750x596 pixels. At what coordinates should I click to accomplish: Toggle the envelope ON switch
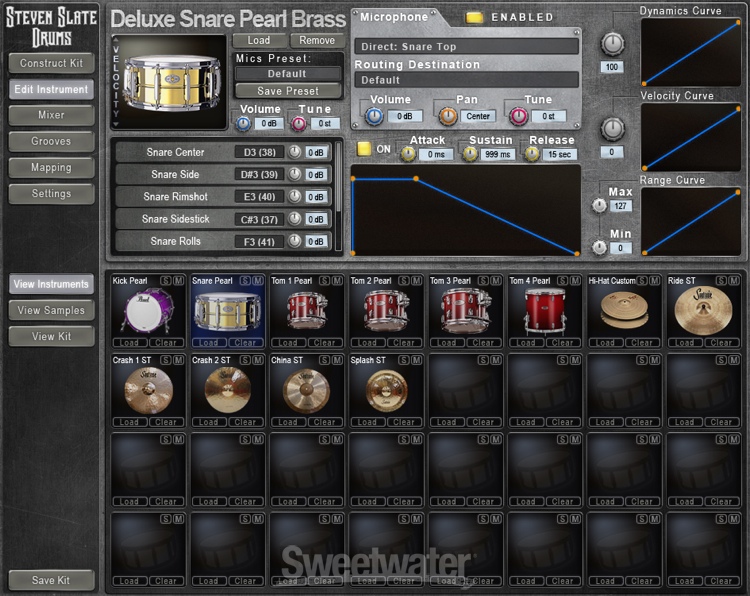tap(366, 149)
